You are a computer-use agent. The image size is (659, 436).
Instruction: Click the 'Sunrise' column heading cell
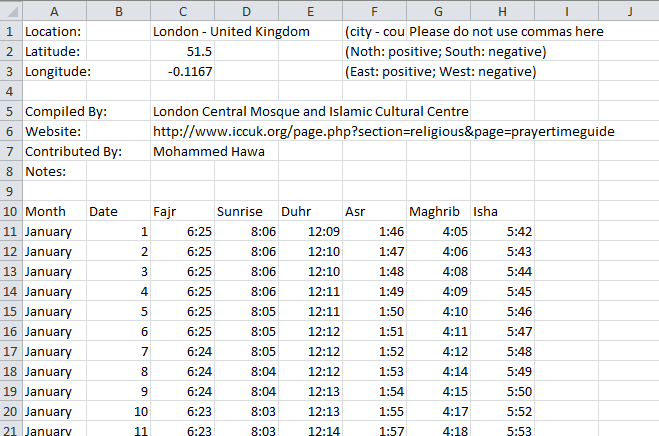point(247,211)
